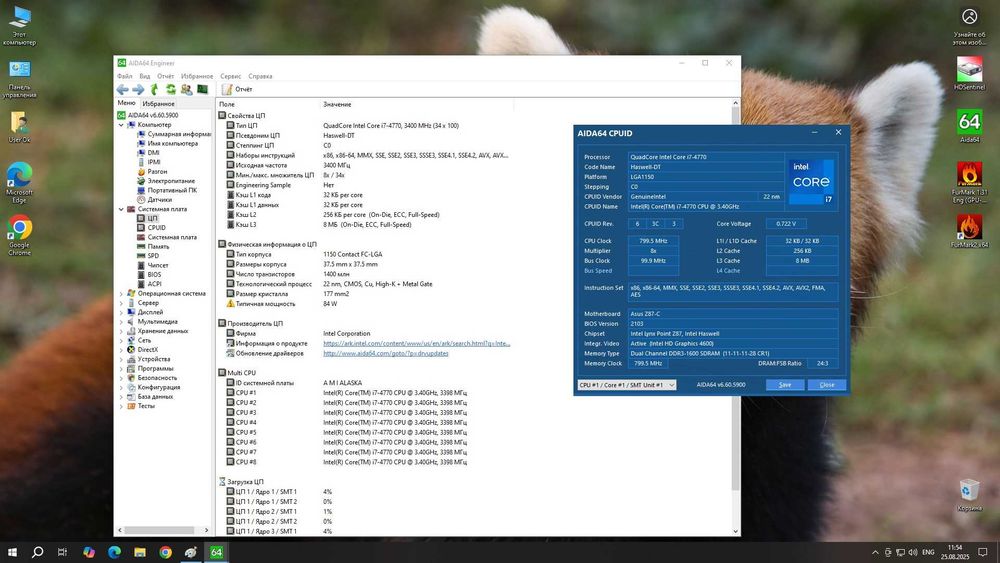Switch to the Избранное sidebar tab
This screenshot has width=1000, height=563.
click(x=158, y=103)
